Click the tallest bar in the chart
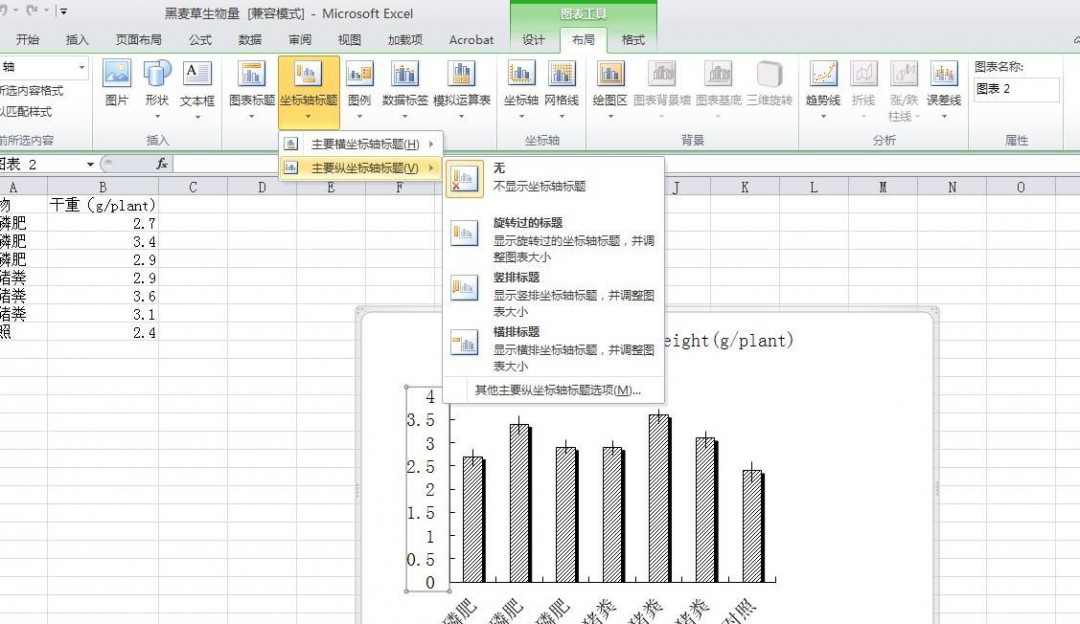This screenshot has height=624, width=1080. pyautogui.click(x=658, y=498)
